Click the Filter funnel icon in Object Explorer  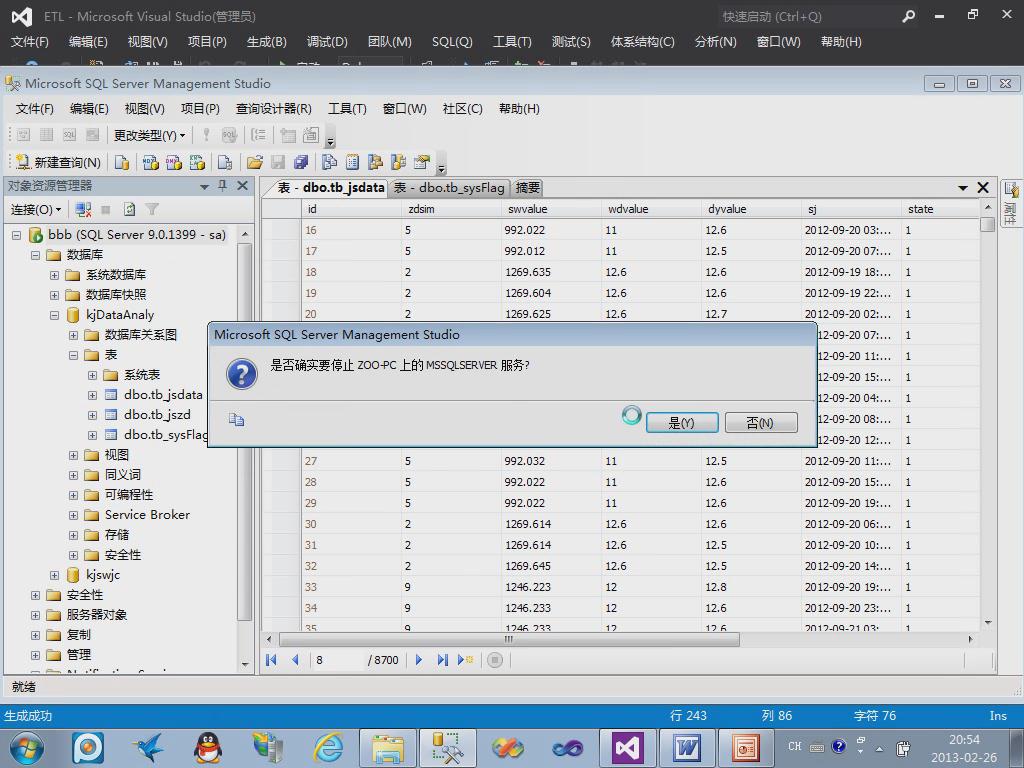click(152, 209)
